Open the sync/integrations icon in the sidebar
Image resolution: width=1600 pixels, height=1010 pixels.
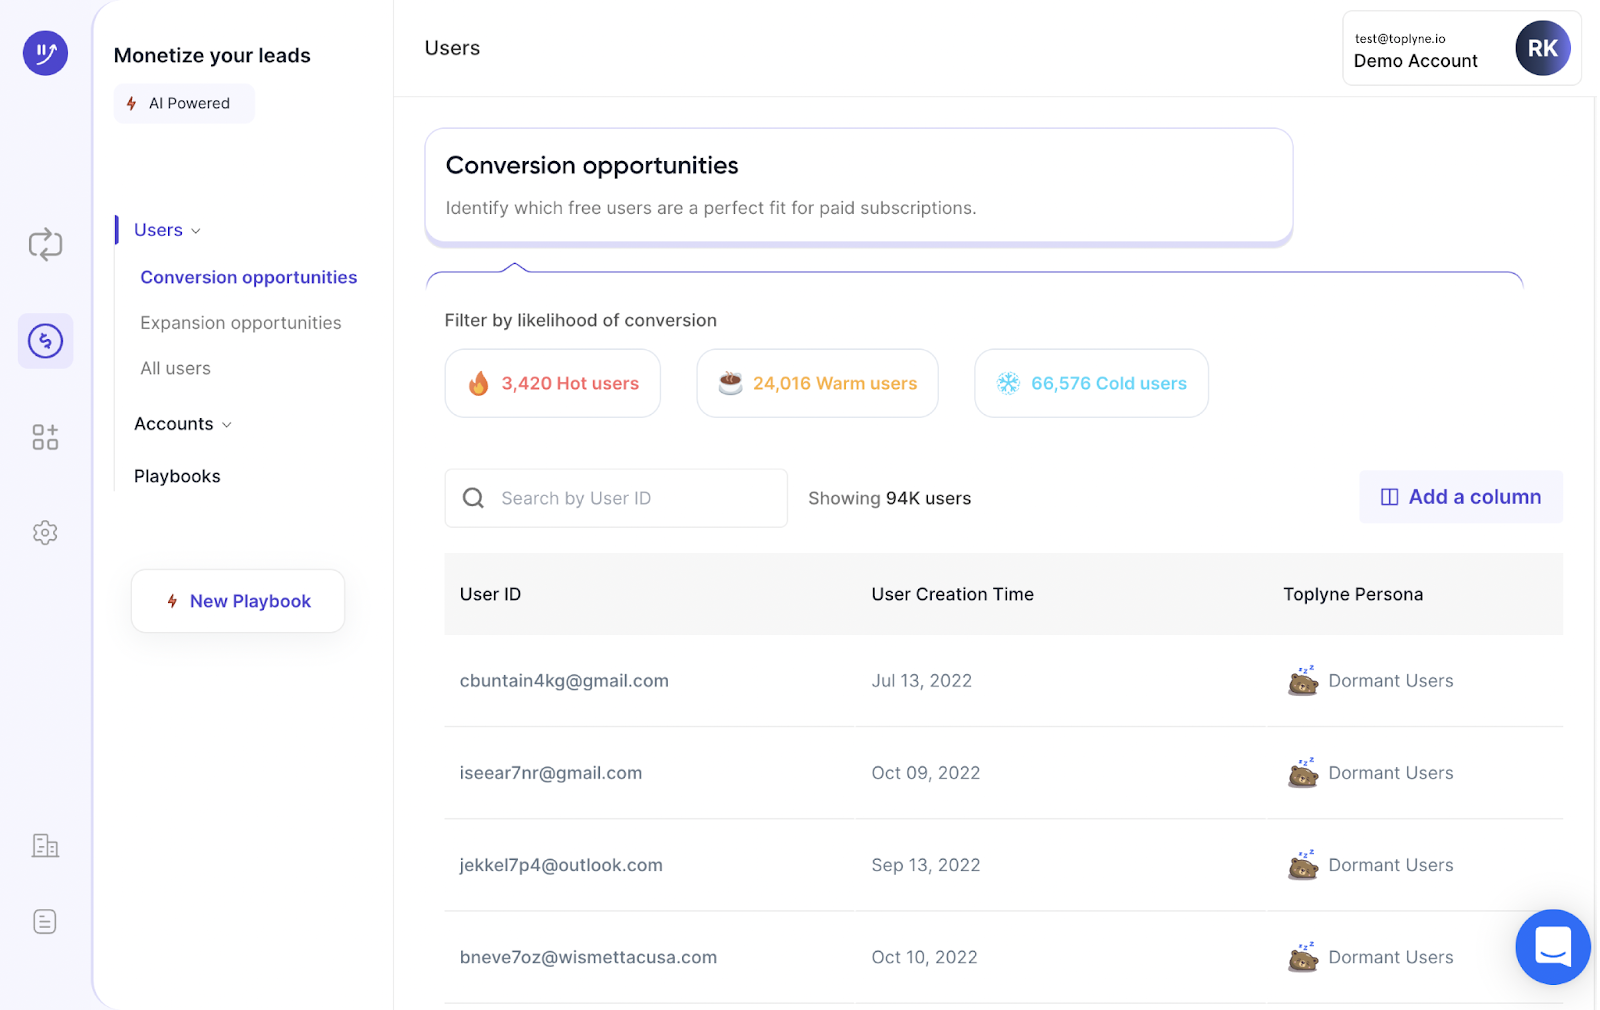click(45, 244)
